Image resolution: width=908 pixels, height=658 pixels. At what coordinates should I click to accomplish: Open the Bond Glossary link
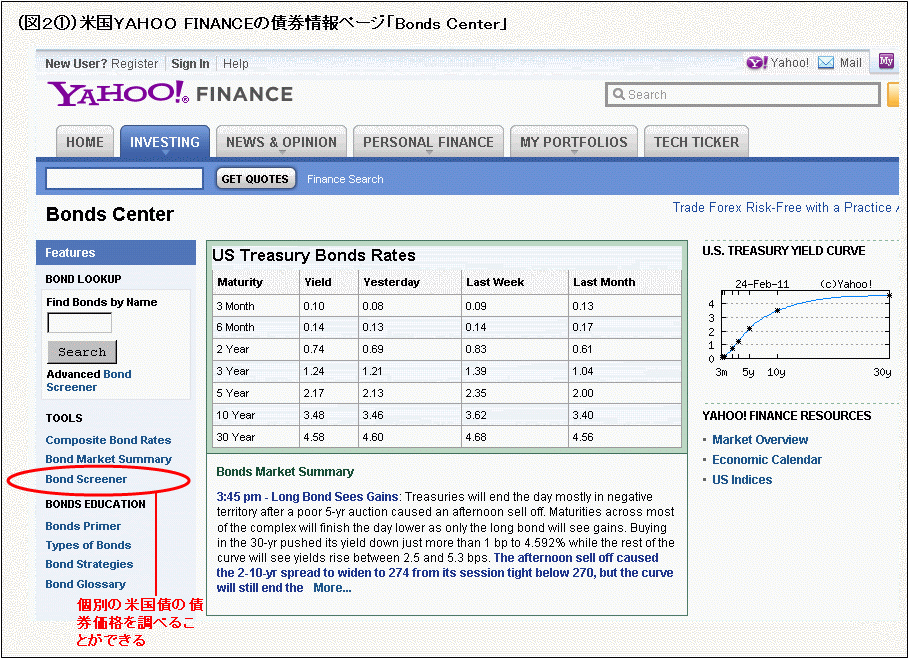[85, 584]
